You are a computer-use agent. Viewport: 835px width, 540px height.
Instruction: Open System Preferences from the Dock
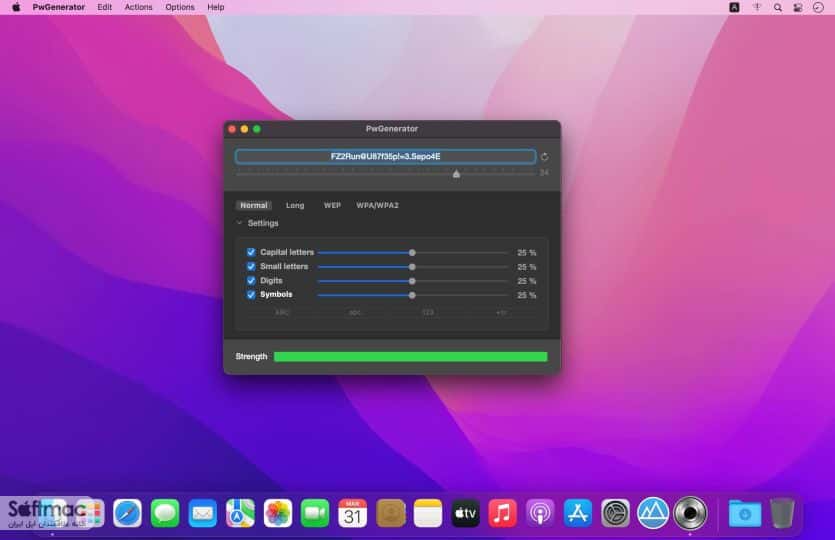(615, 513)
